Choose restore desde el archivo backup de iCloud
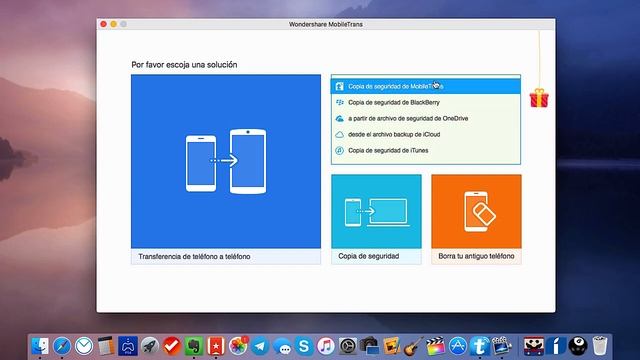Viewport: 640px width, 360px height. pyautogui.click(x=426, y=134)
